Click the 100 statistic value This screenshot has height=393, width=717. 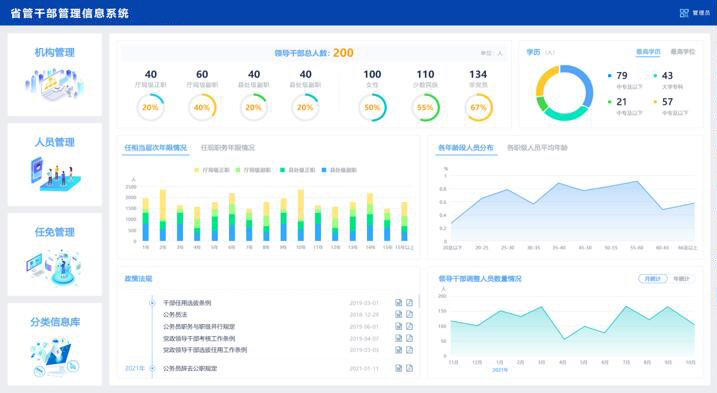[x=372, y=74]
